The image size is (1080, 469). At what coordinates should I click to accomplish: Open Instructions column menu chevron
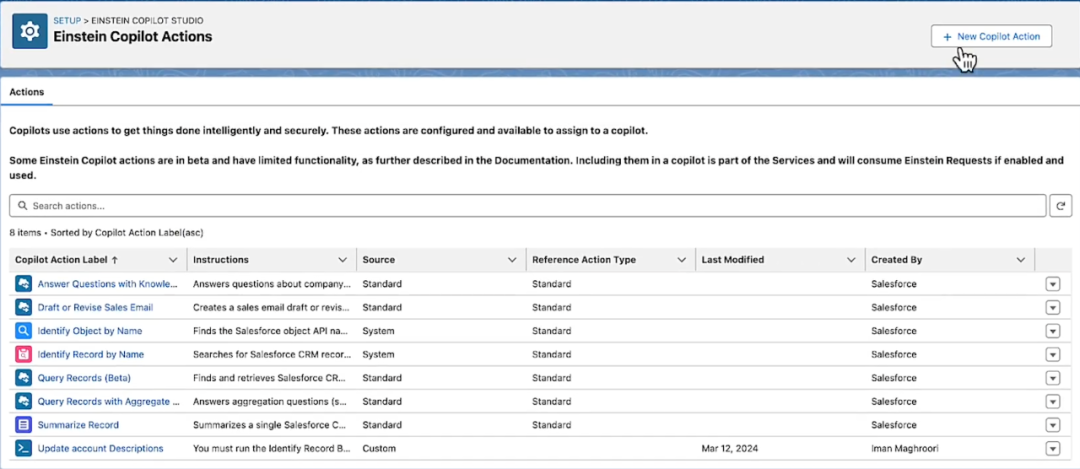pos(342,260)
